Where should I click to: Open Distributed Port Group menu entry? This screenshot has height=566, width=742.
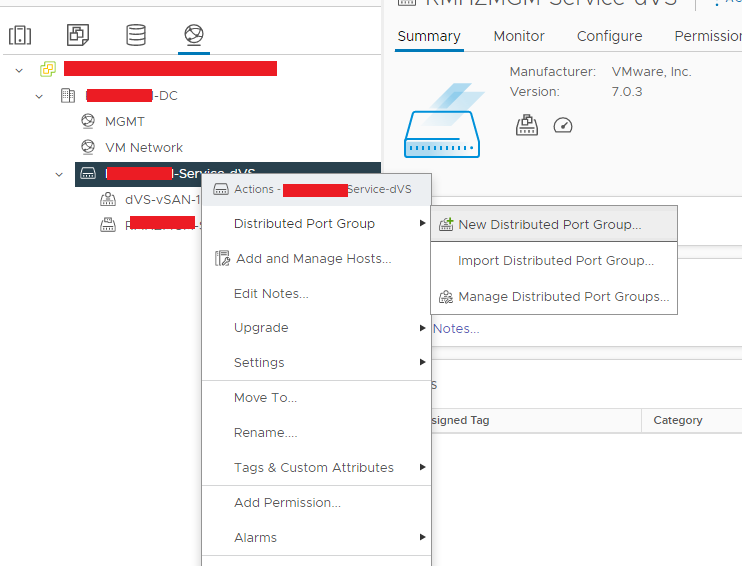point(316,223)
